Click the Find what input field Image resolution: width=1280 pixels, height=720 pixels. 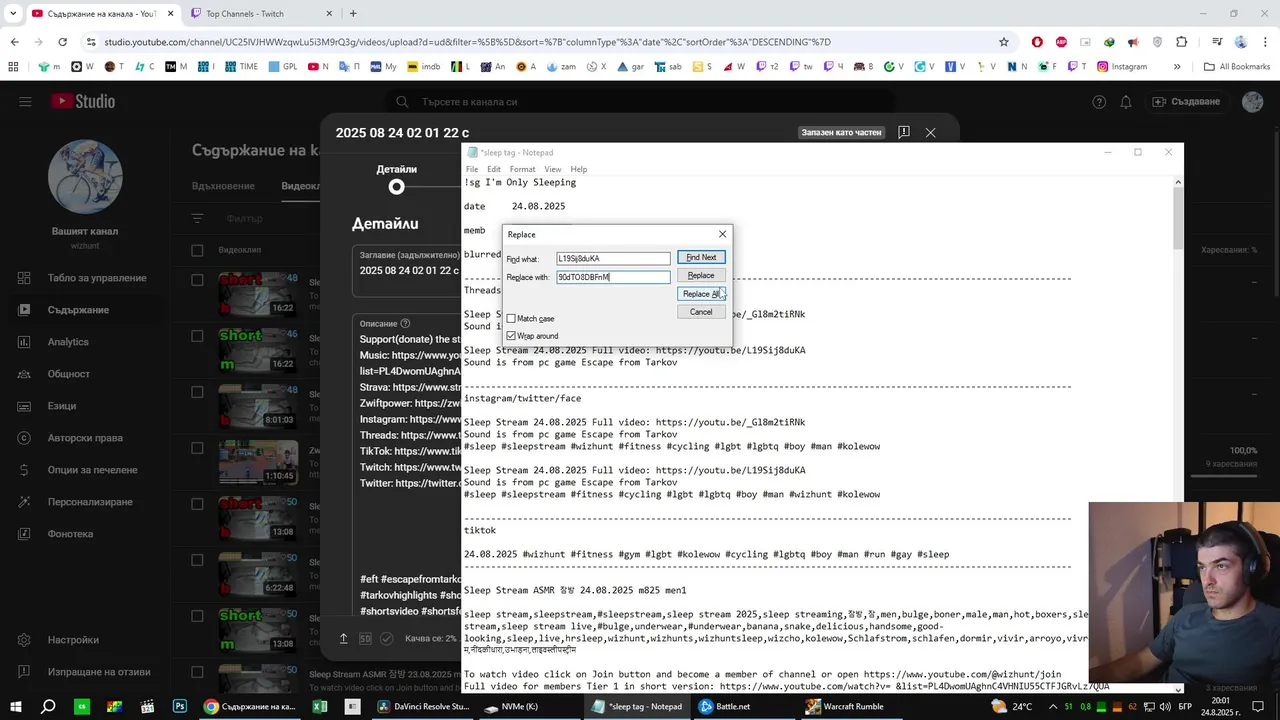613,258
